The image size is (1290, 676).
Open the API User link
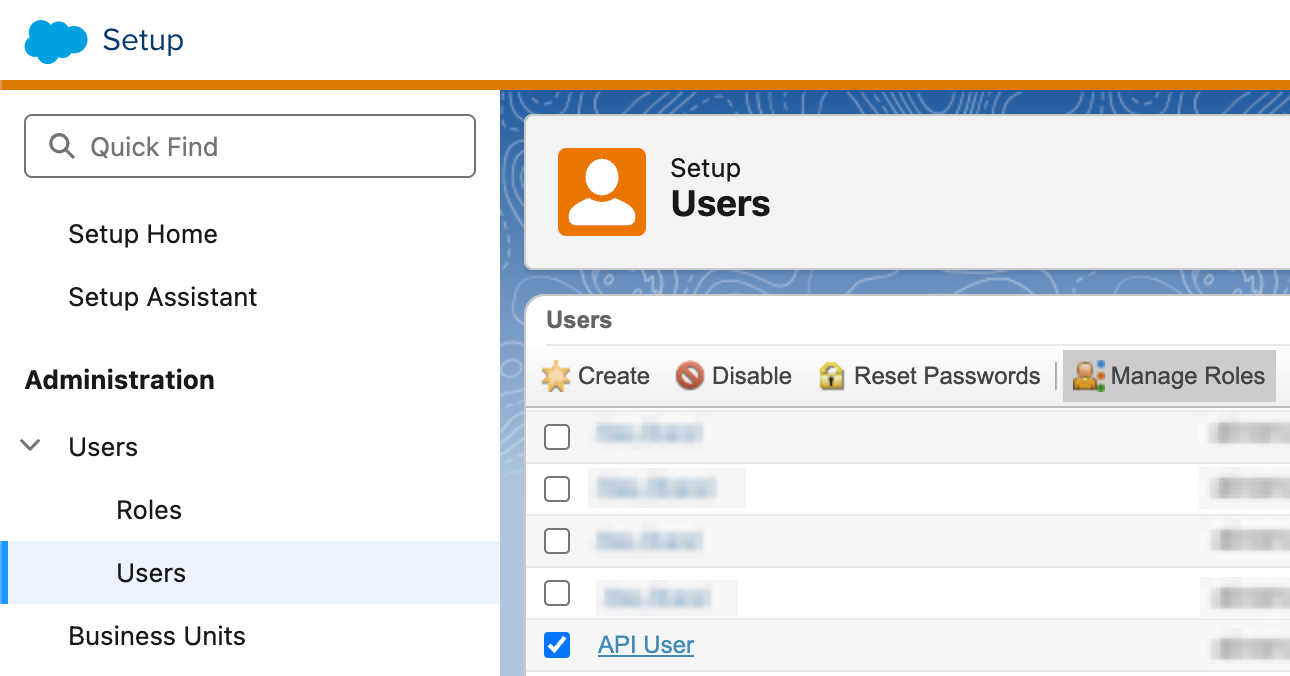click(646, 645)
